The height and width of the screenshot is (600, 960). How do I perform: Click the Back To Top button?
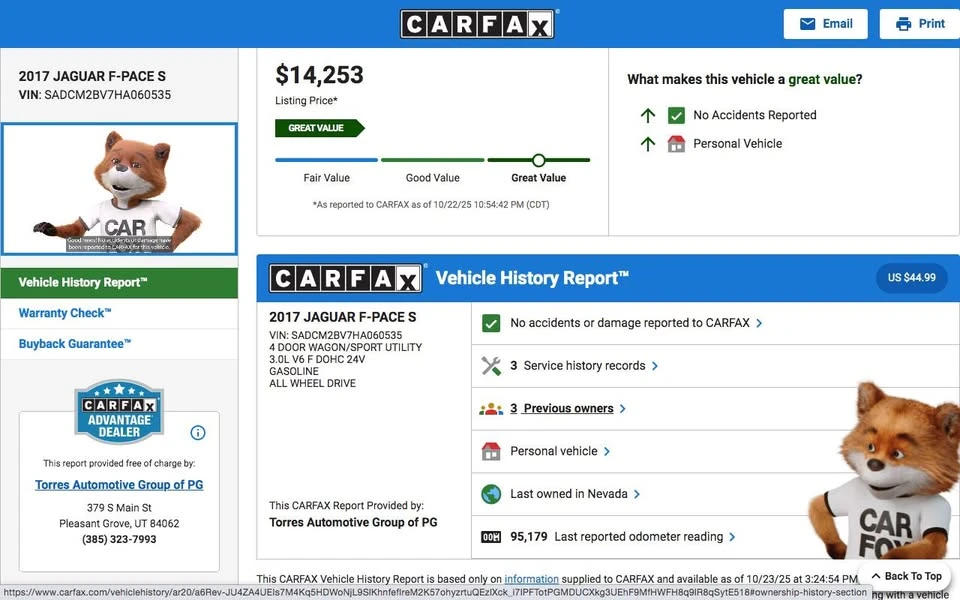[x=906, y=576]
